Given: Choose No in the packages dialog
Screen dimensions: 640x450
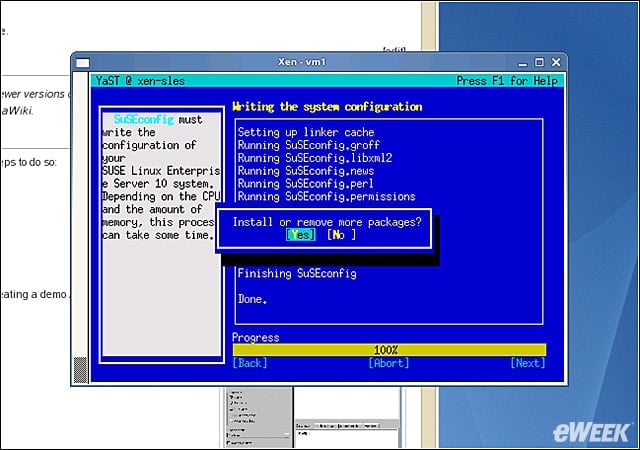Looking at the screenshot, I should 341,235.
